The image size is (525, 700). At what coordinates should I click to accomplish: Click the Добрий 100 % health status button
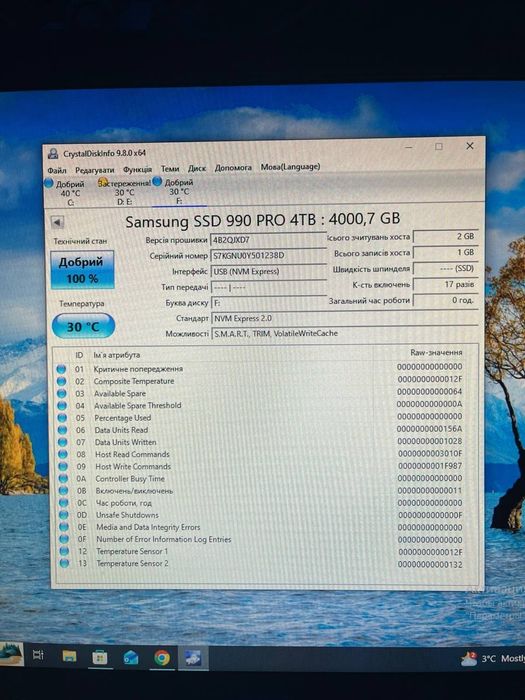[82, 270]
